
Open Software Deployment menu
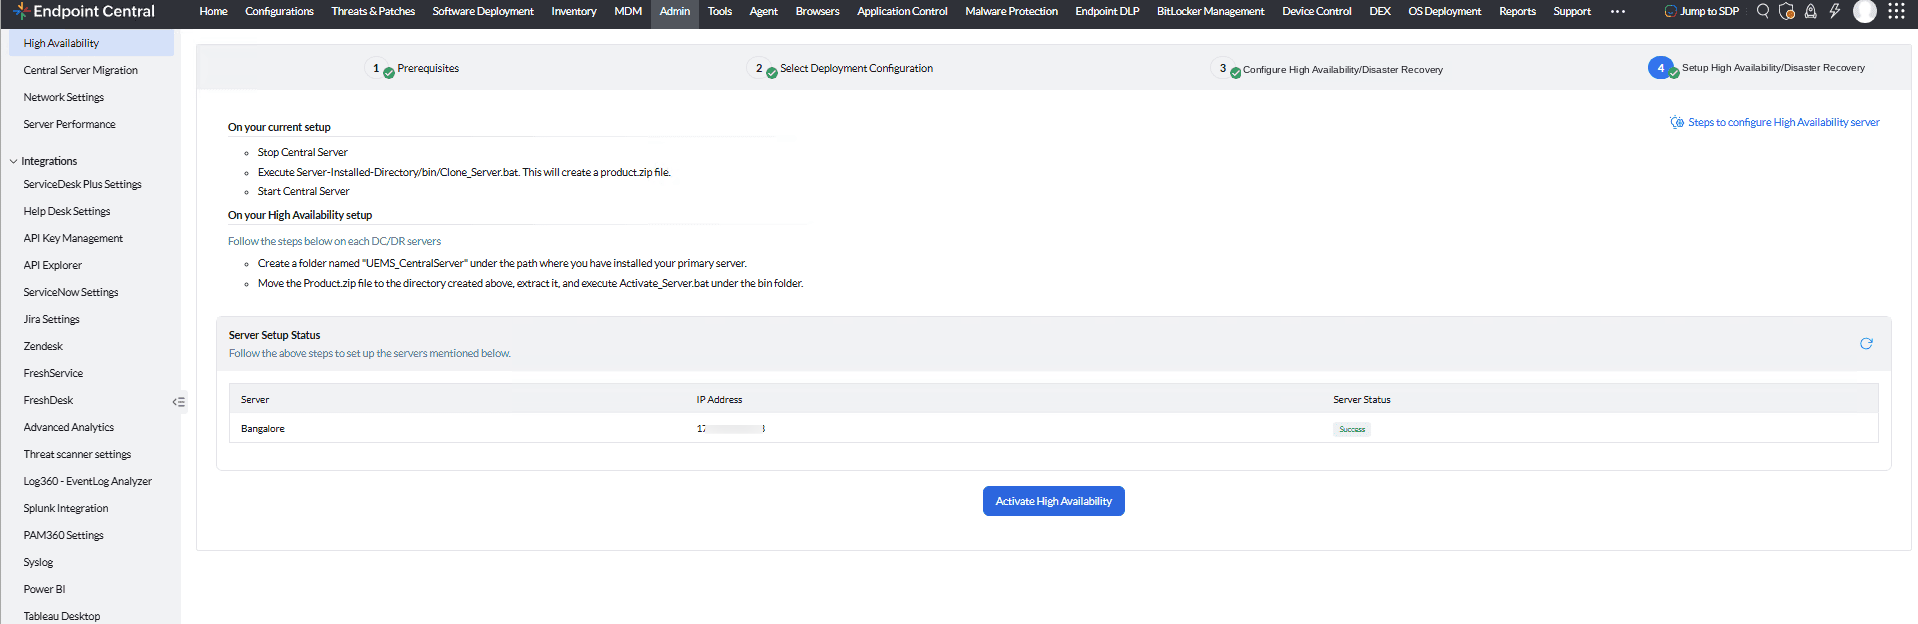tap(483, 11)
